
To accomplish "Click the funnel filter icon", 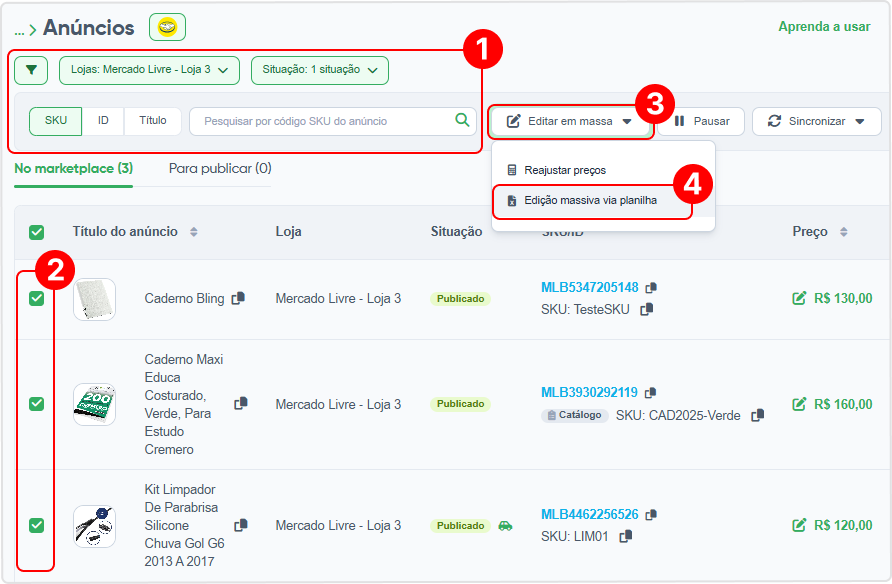I will [31, 70].
